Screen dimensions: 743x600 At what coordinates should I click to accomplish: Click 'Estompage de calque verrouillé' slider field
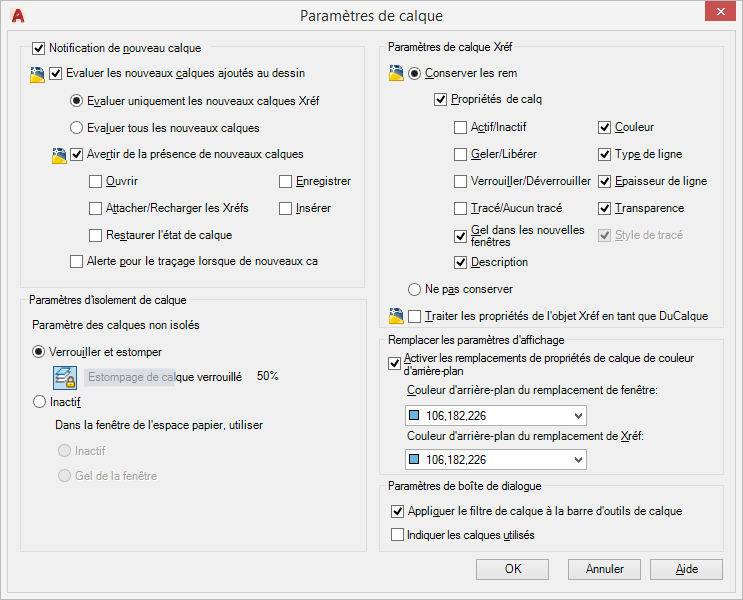click(x=162, y=377)
